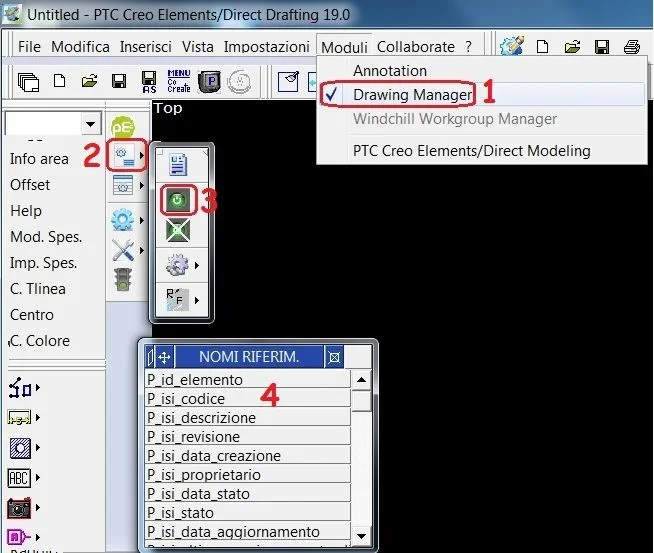Click the wrench and screwdriver tools icon
Image resolution: width=654 pixels, height=553 pixels.
point(123,250)
